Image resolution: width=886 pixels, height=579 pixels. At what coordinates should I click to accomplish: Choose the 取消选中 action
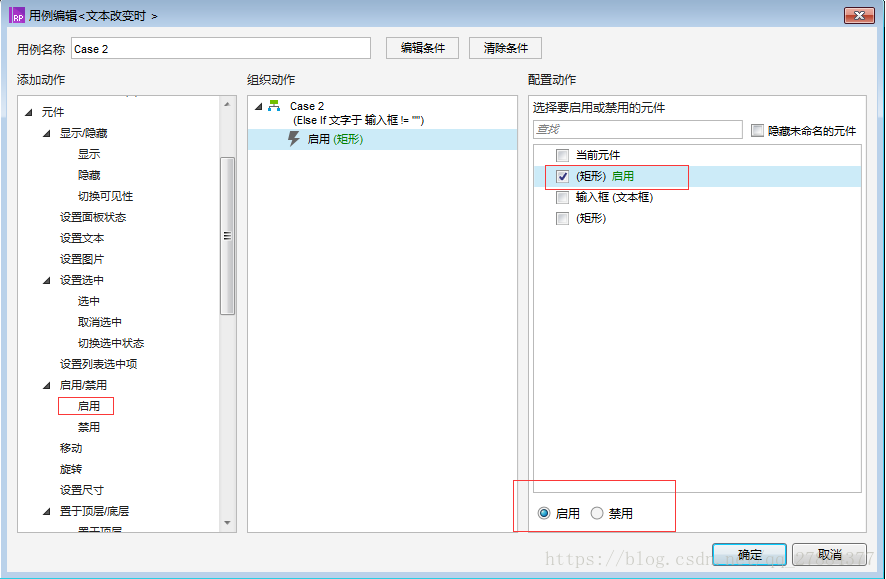click(x=99, y=322)
